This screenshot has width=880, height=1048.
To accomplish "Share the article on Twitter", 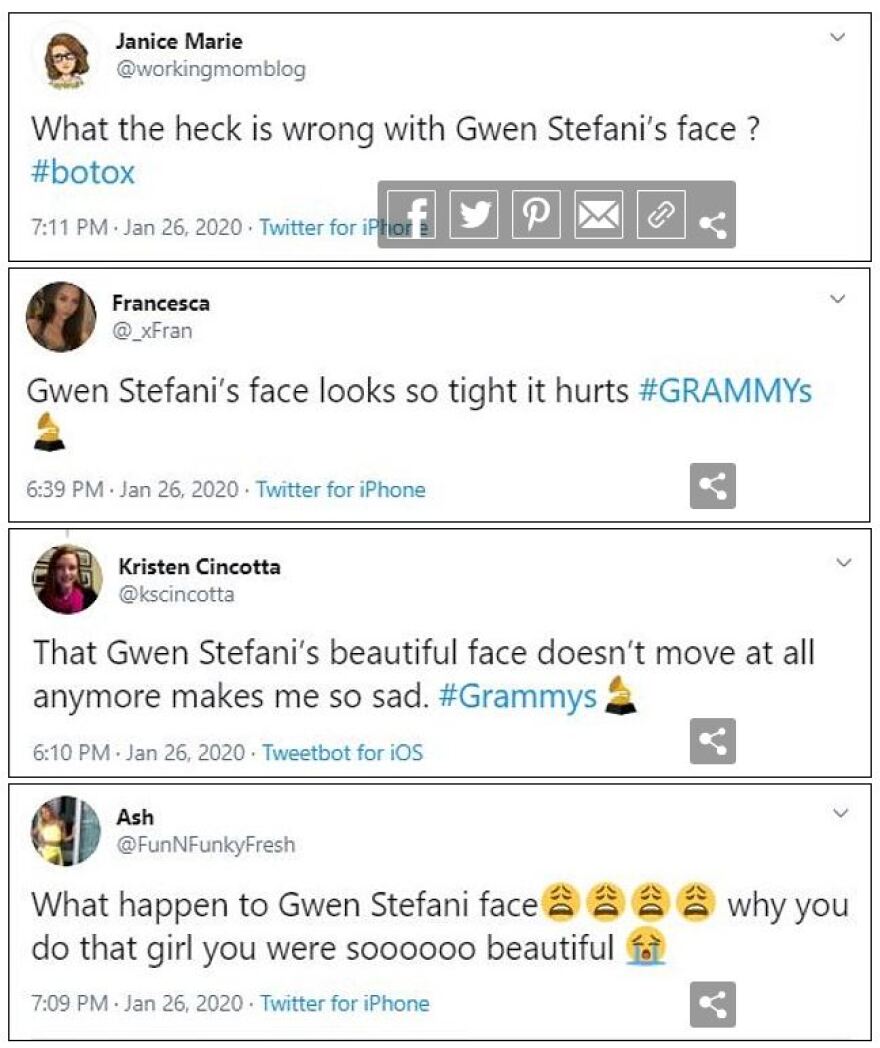I will [x=474, y=215].
